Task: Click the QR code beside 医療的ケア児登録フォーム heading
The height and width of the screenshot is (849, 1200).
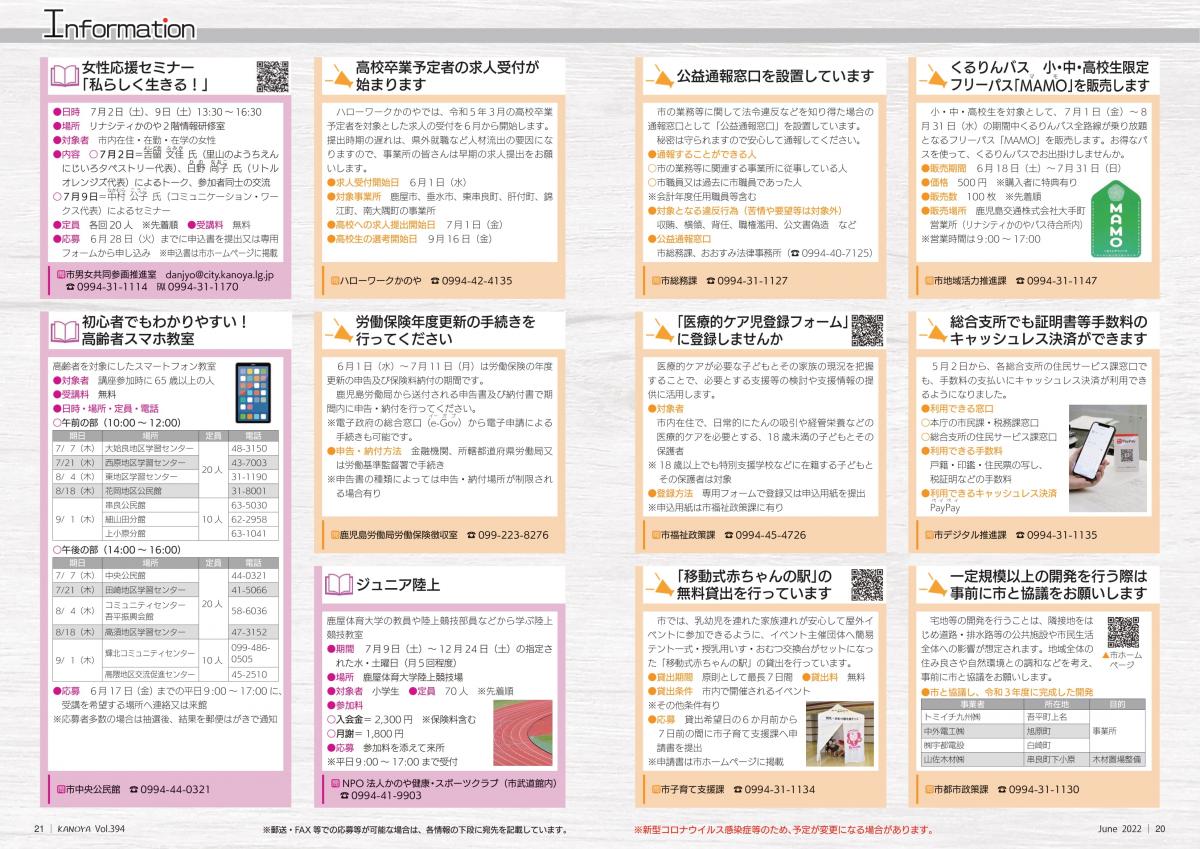Action: tap(866, 330)
